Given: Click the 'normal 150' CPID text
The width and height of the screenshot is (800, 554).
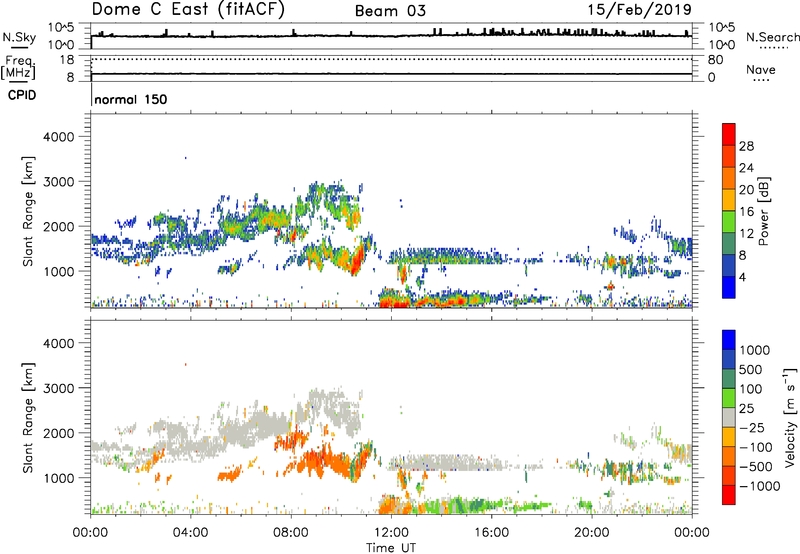Looking at the screenshot, I should [x=131, y=99].
